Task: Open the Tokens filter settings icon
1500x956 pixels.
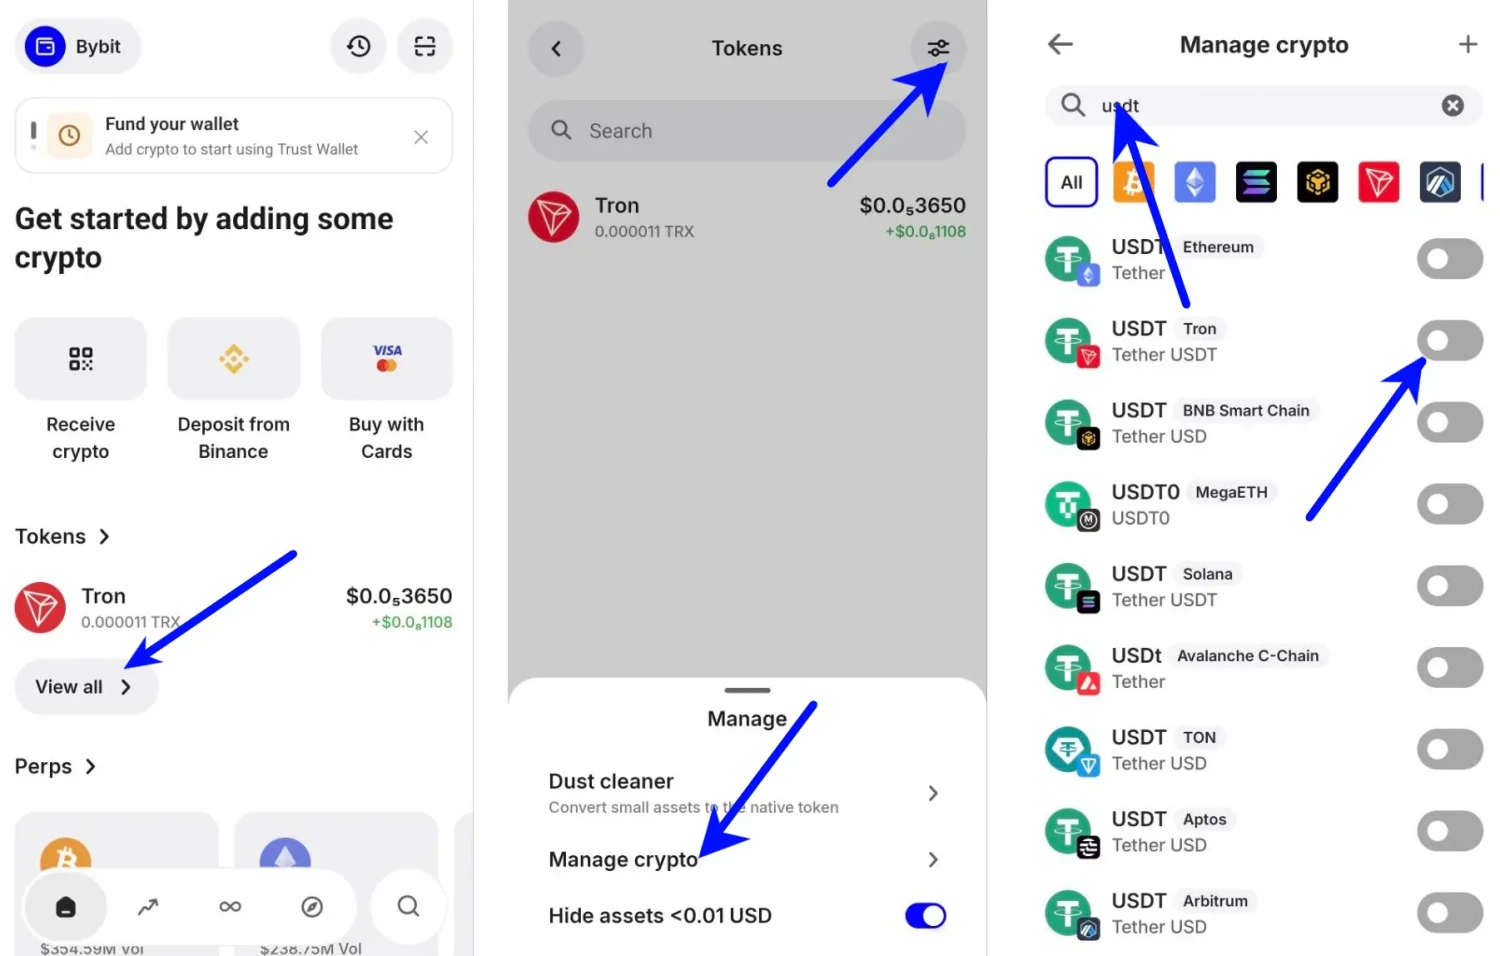Action: 938,48
